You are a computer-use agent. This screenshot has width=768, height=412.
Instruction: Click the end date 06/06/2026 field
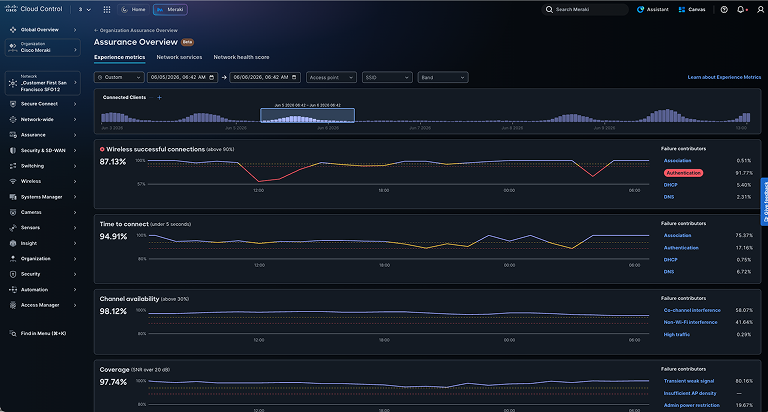265,77
